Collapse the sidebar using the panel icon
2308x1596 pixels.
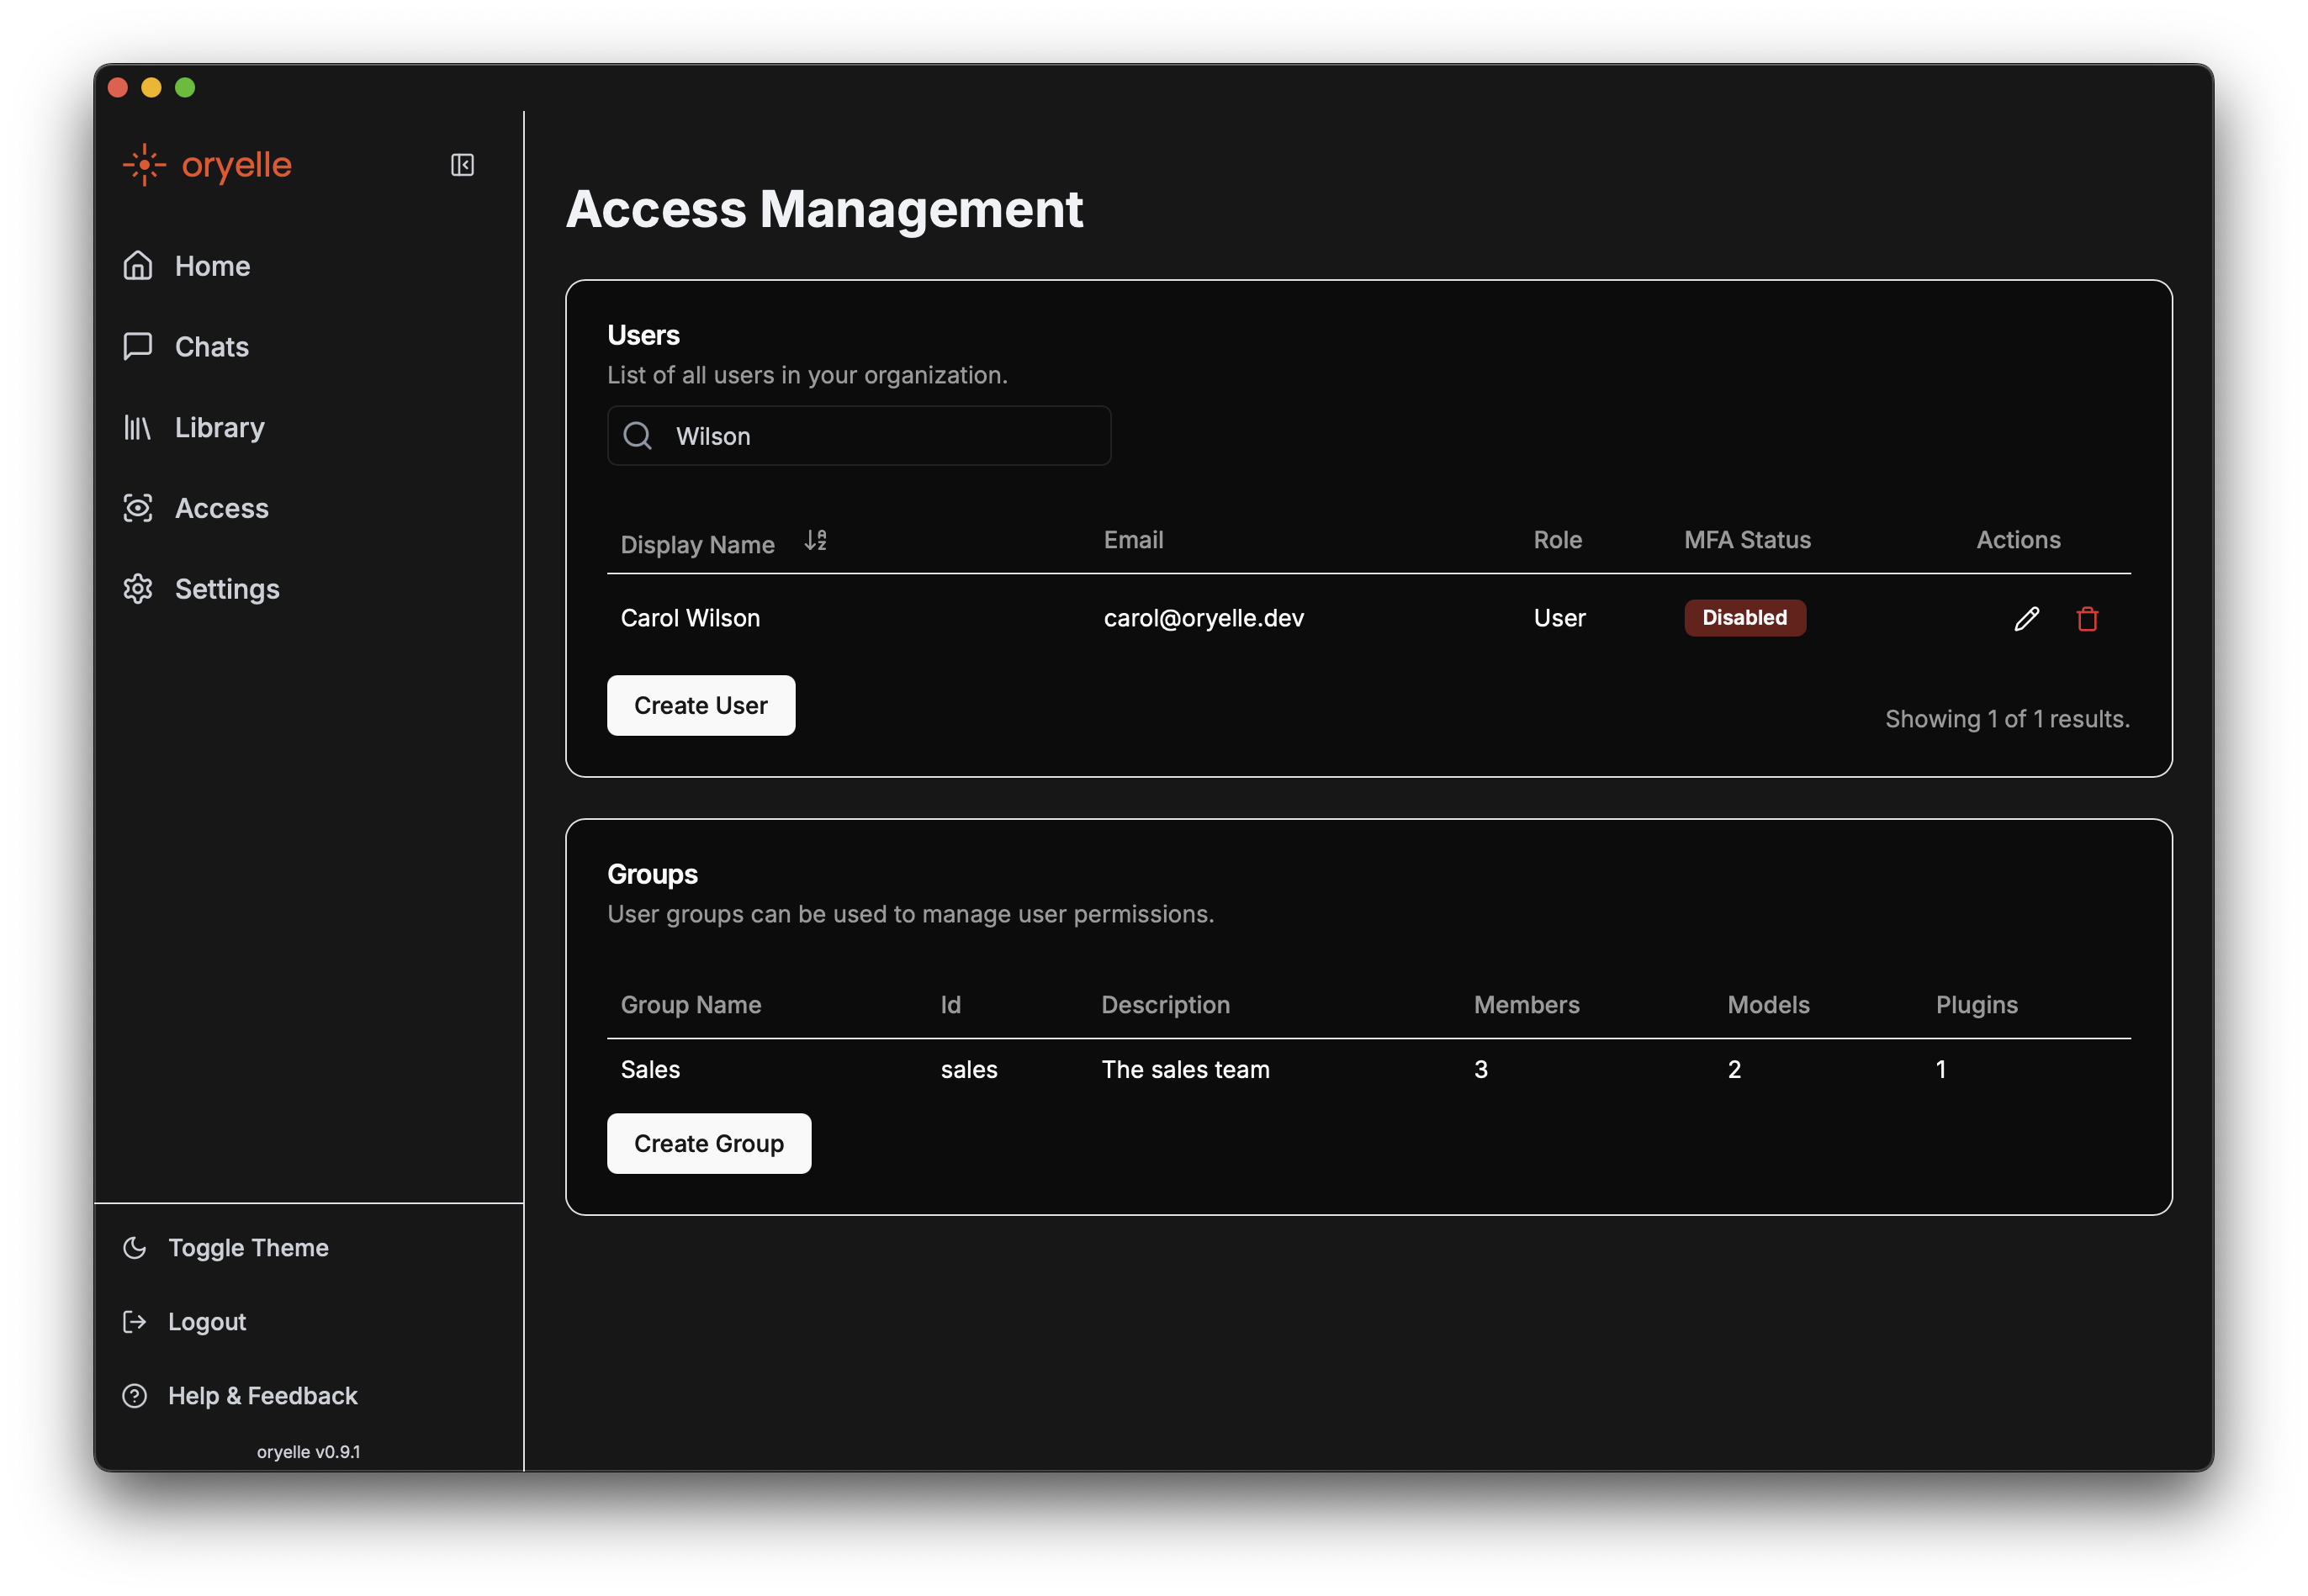tap(462, 164)
